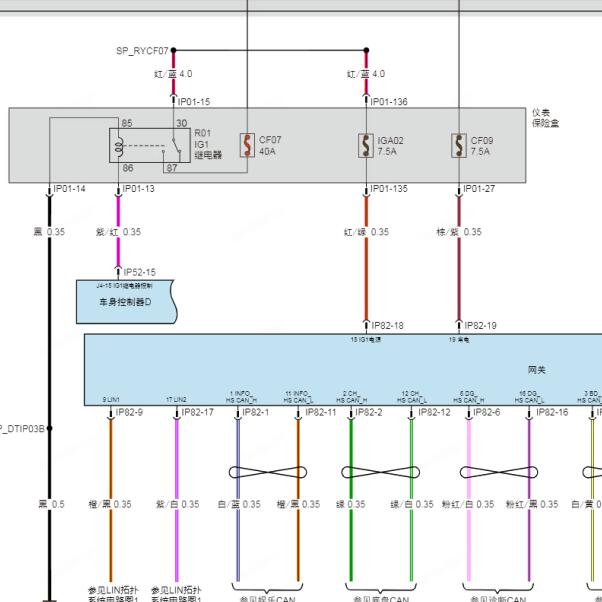Click the 黑 0.5 wire label
602x602 pixels.
click(x=51, y=504)
